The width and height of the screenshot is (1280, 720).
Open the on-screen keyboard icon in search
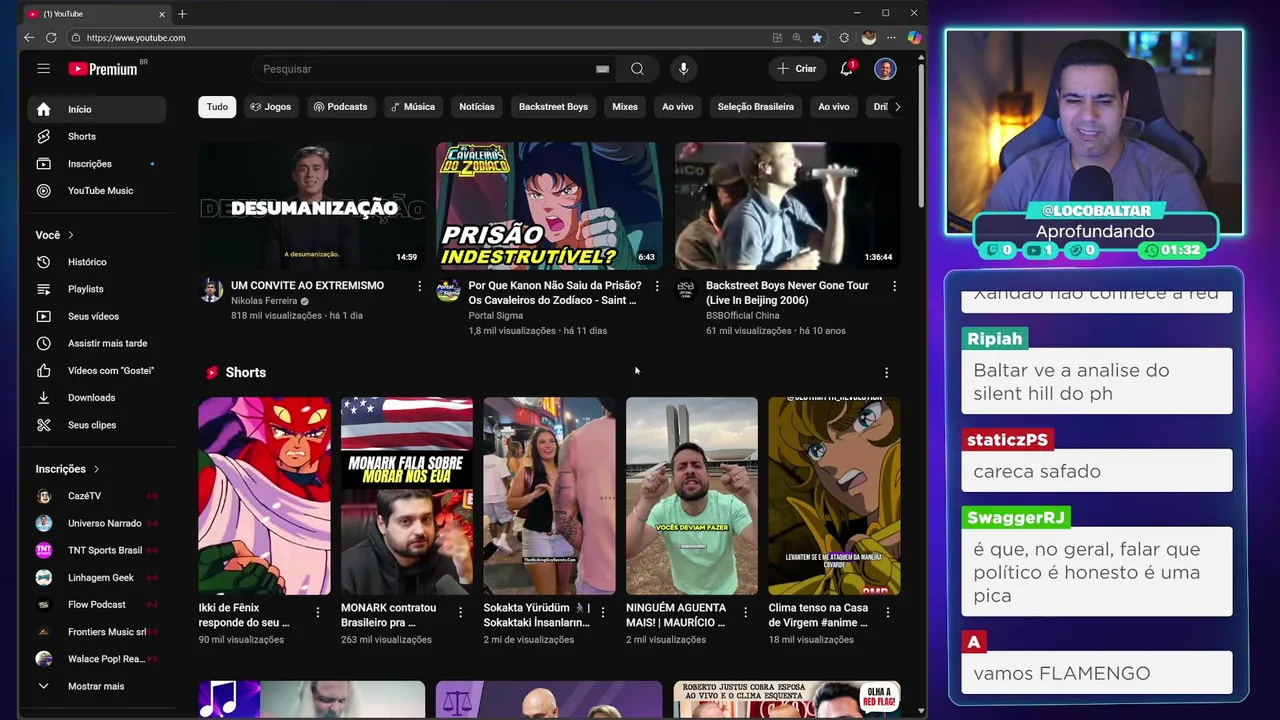click(x=602, y=69)
